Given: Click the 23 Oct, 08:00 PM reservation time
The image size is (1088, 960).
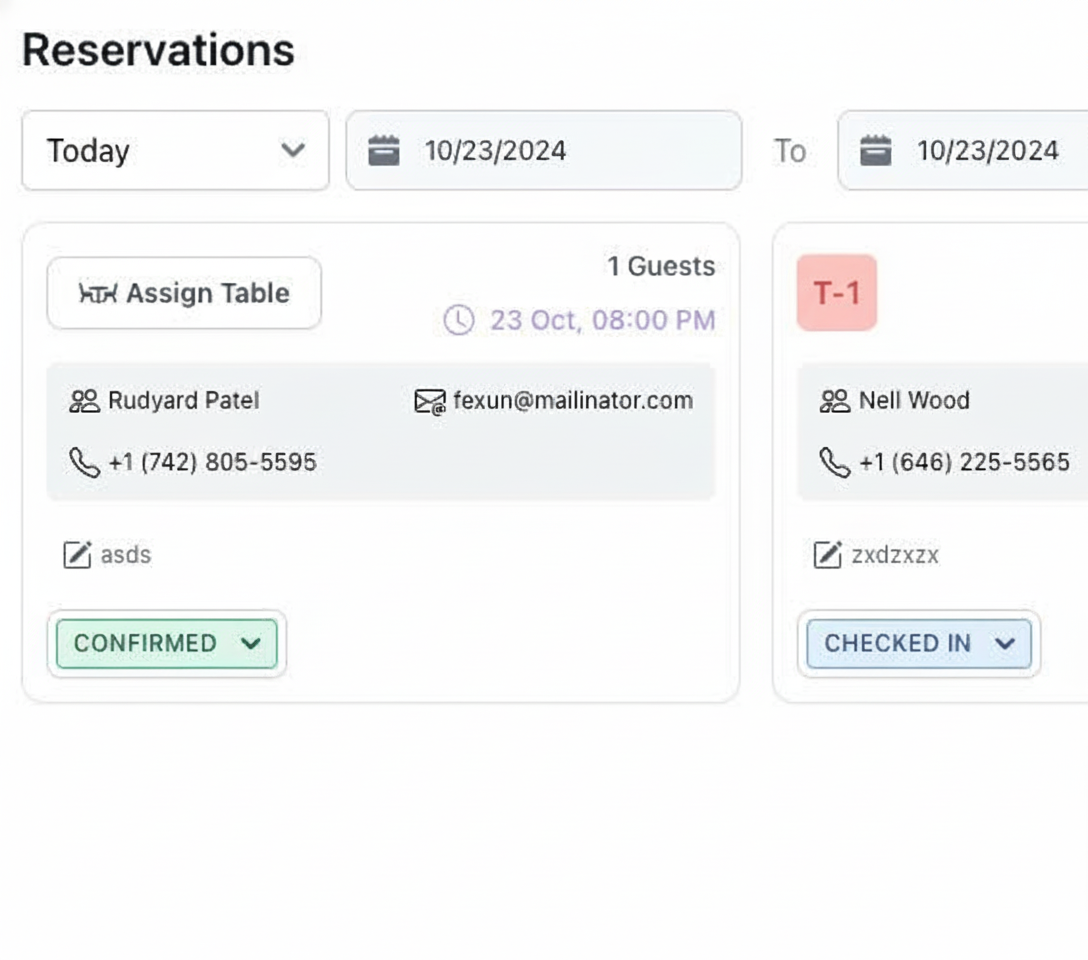Looking at the screenshot, I should [x=602, y=321].
